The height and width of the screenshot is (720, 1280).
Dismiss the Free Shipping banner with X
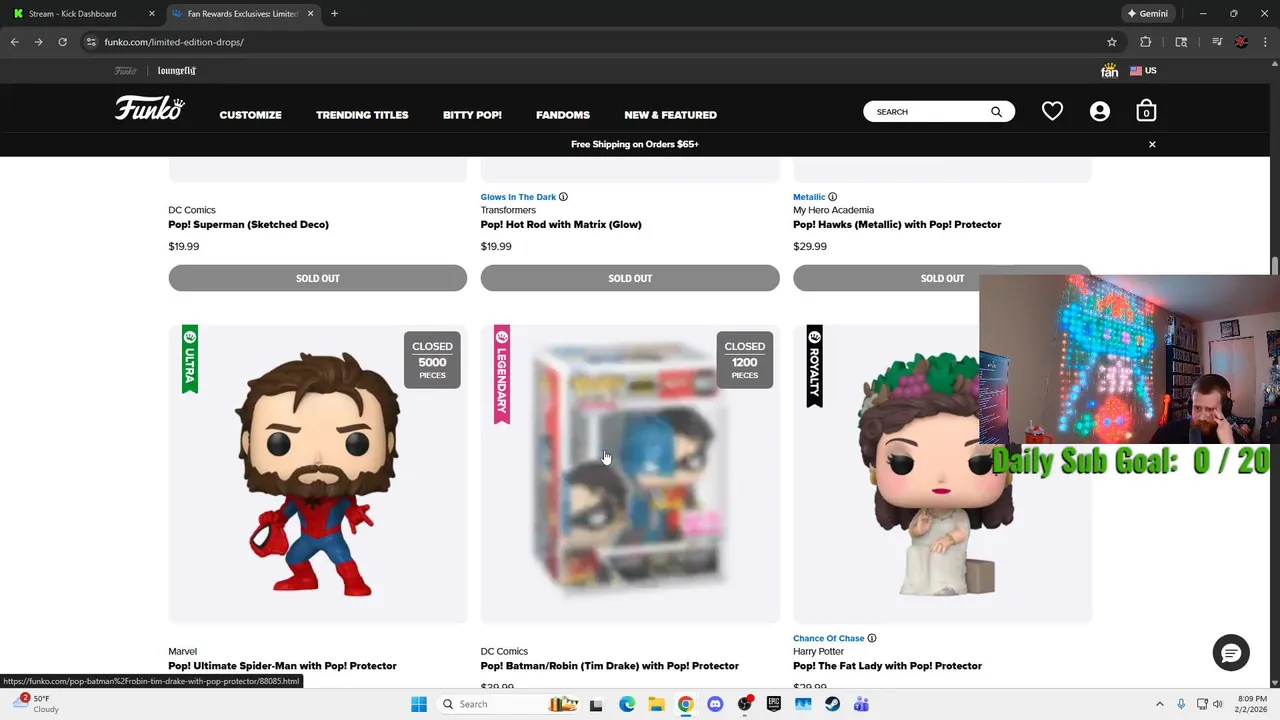(x=1152, y=144)
